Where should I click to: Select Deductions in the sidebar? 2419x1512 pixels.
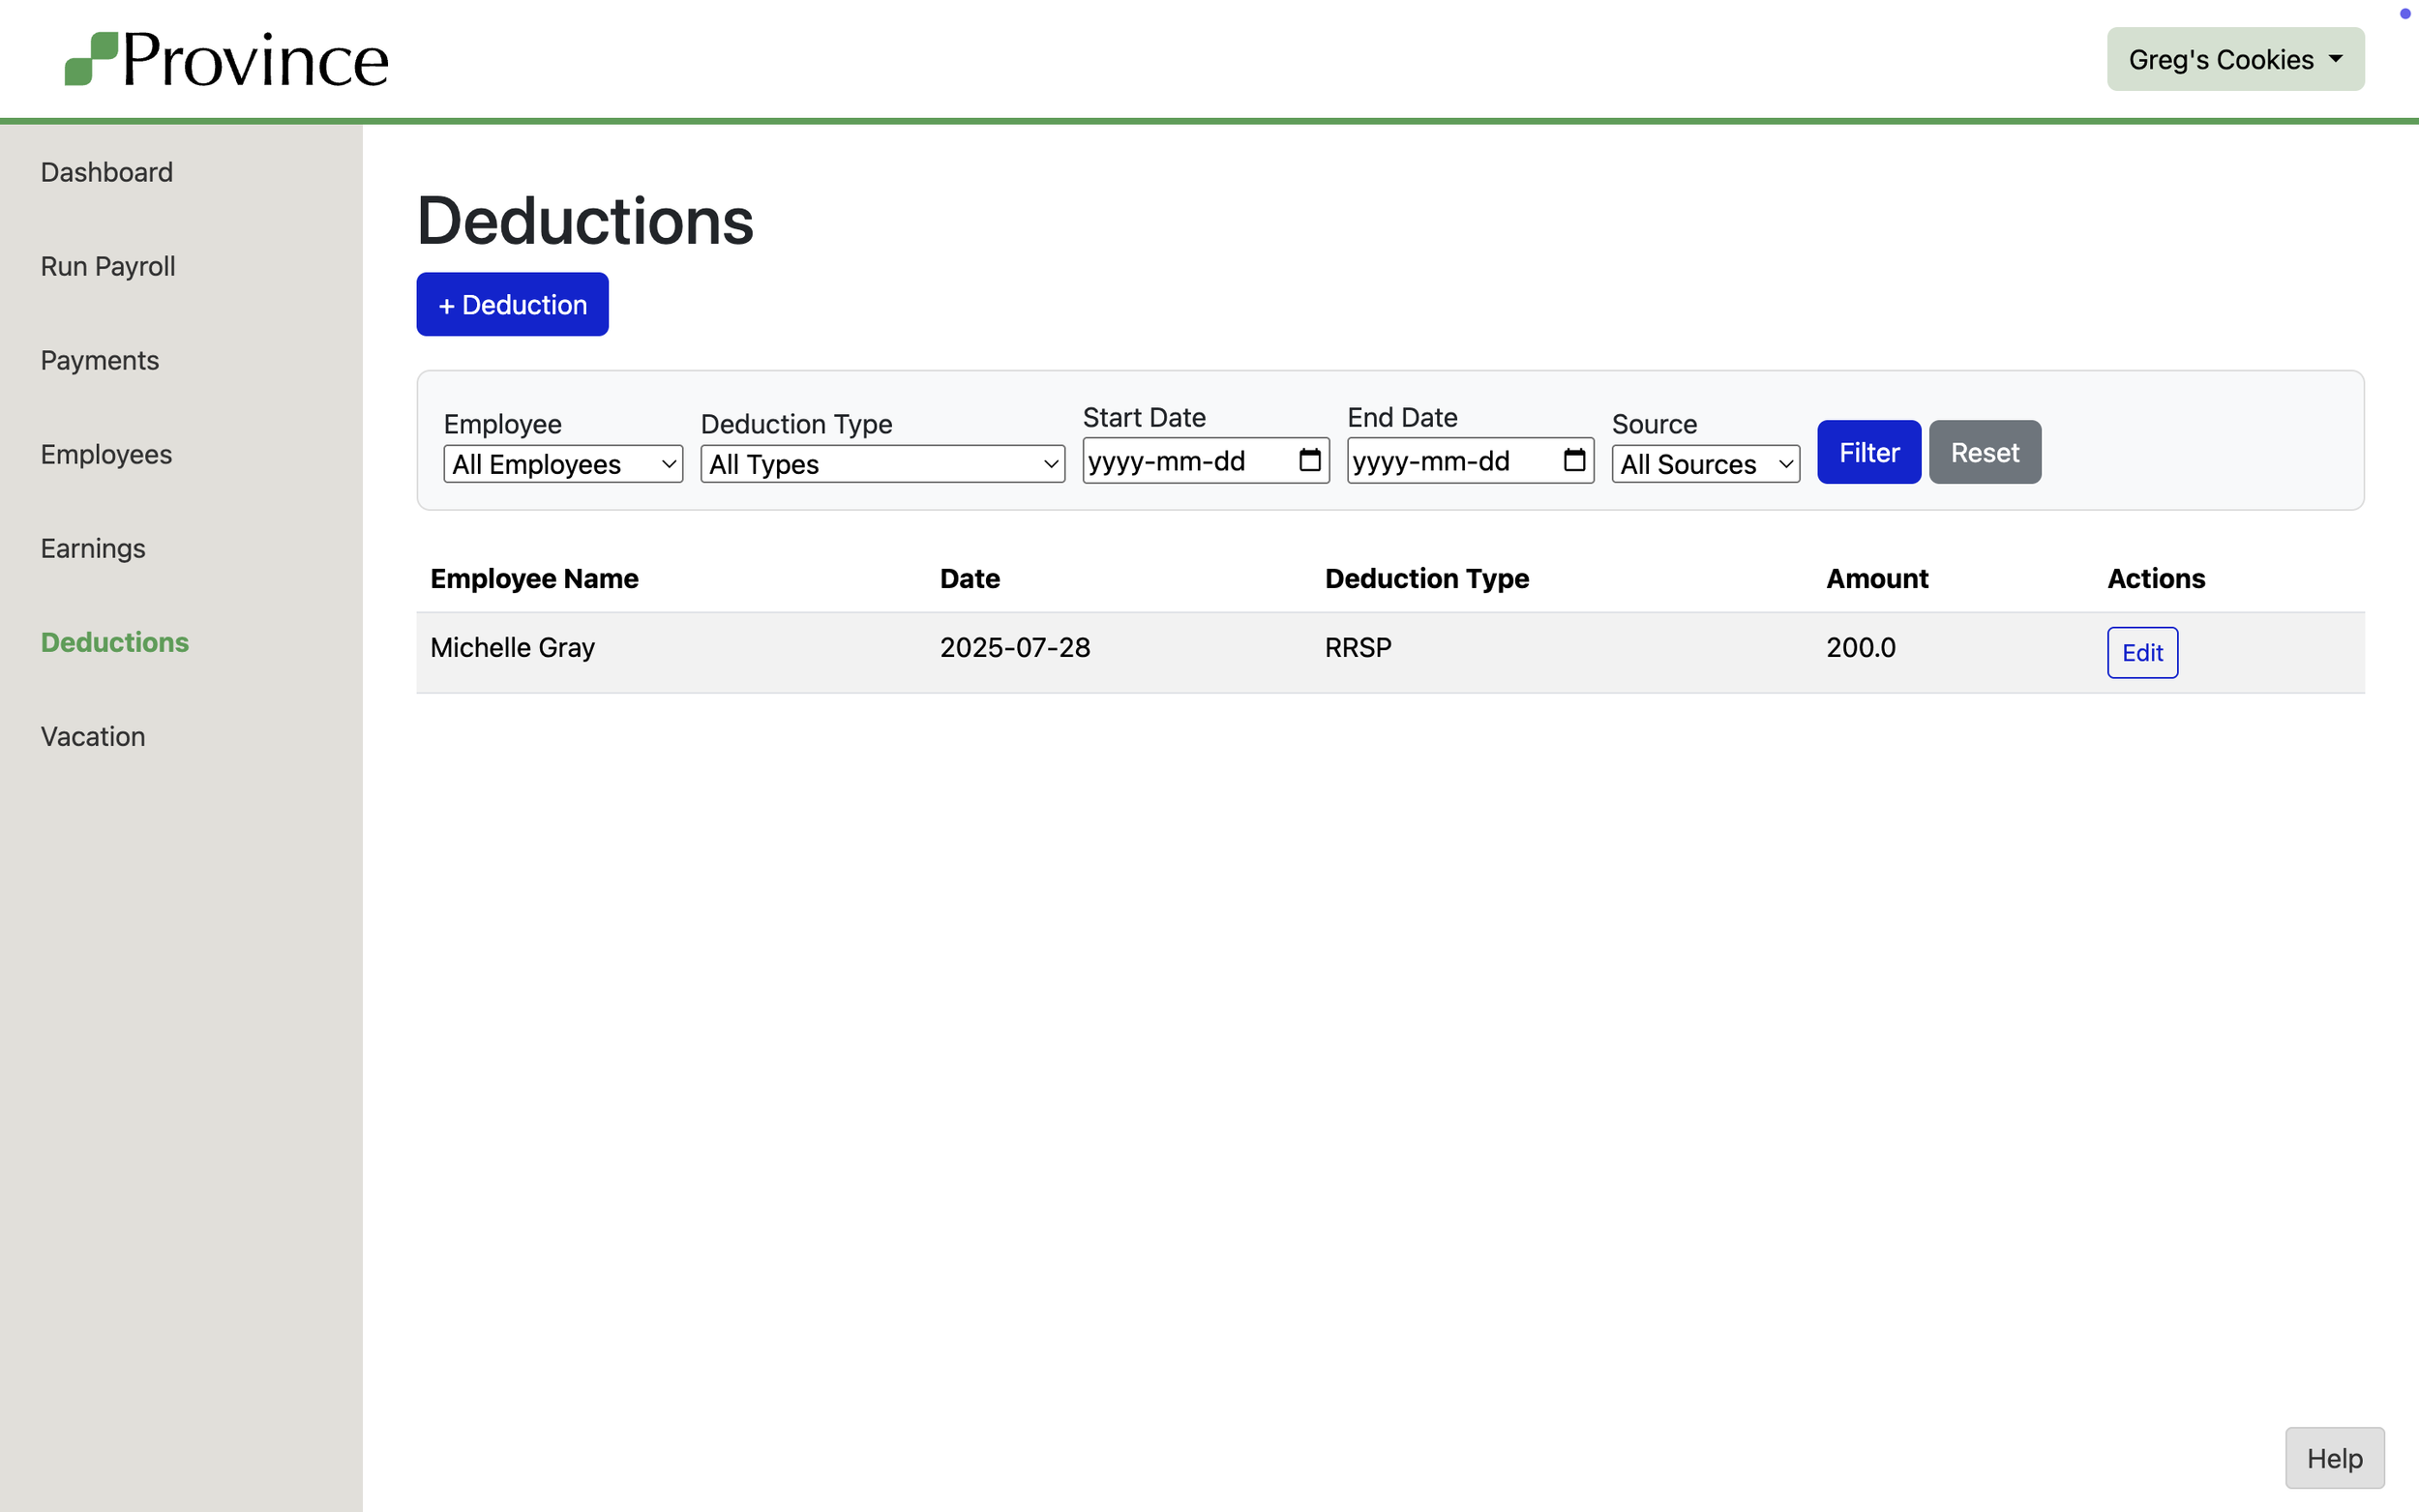pos(115,642)
